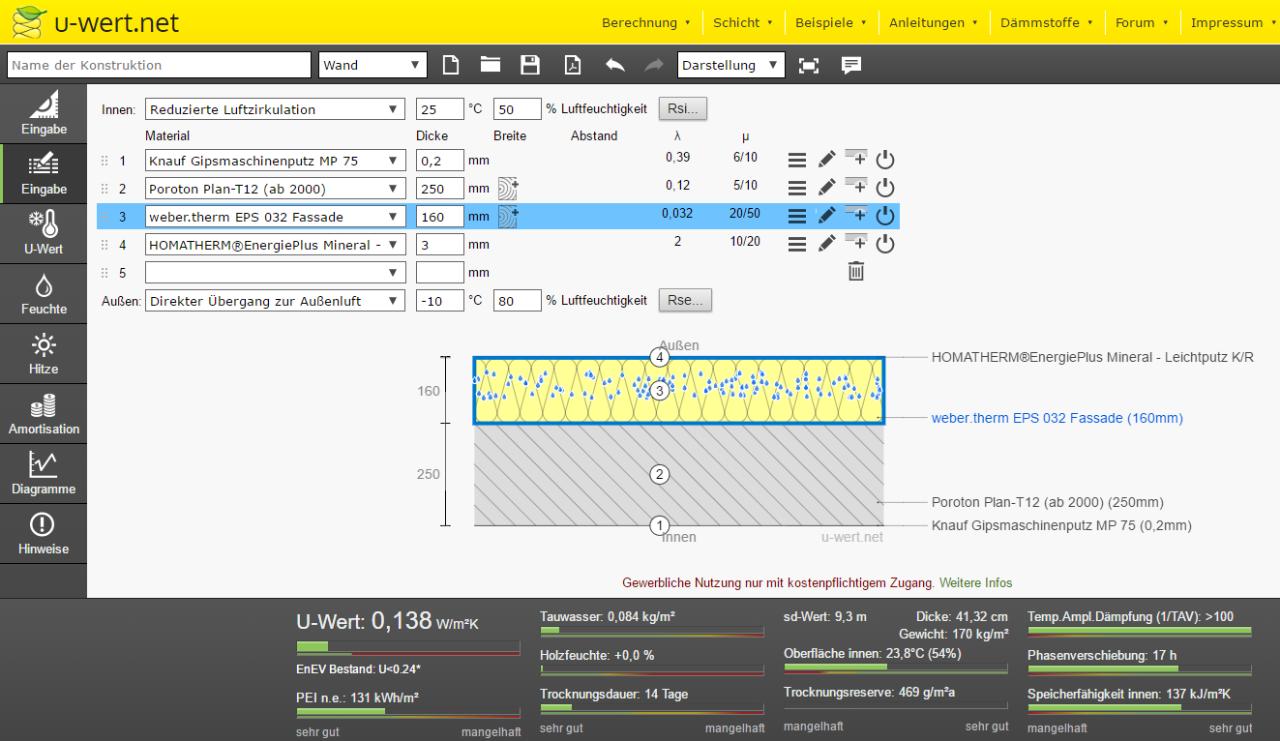
Task: Open the Diagramme sidebar tab
Action: [x=43, y=474]
